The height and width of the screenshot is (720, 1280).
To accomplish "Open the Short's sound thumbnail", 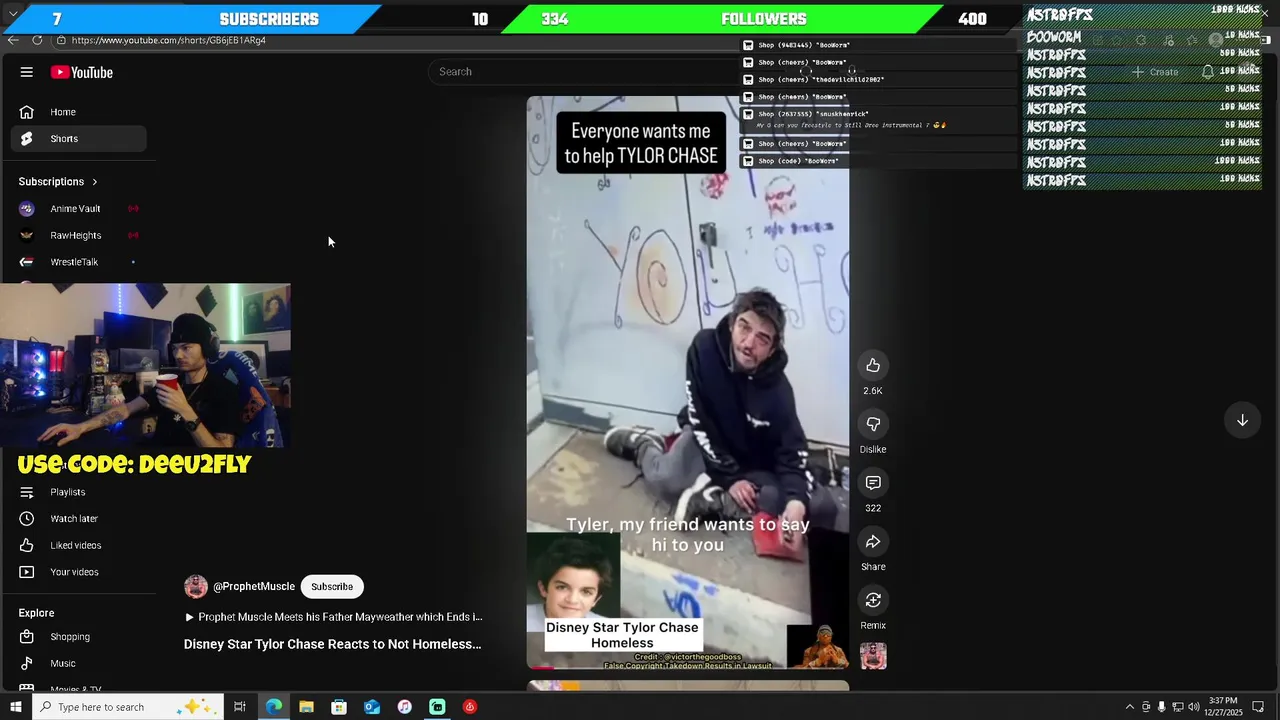I will coord(873,656).
